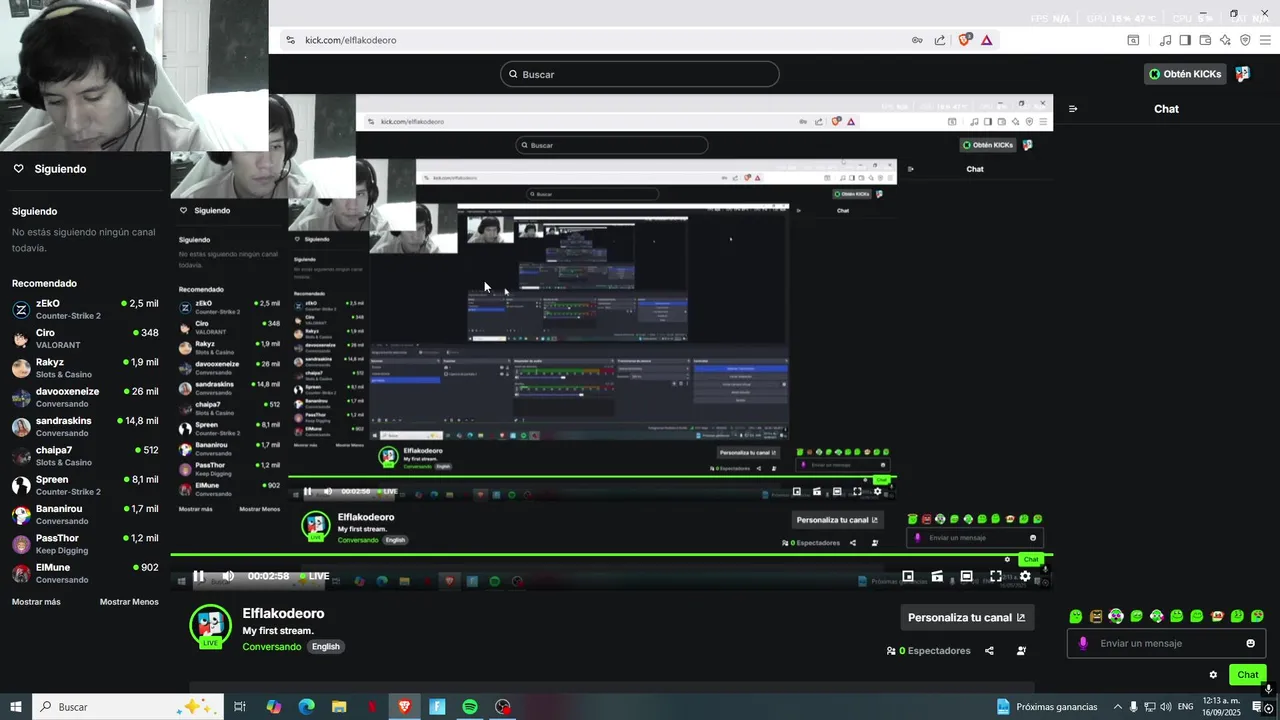Toggle picture-in-picture mini player

[x=908, y=576]
